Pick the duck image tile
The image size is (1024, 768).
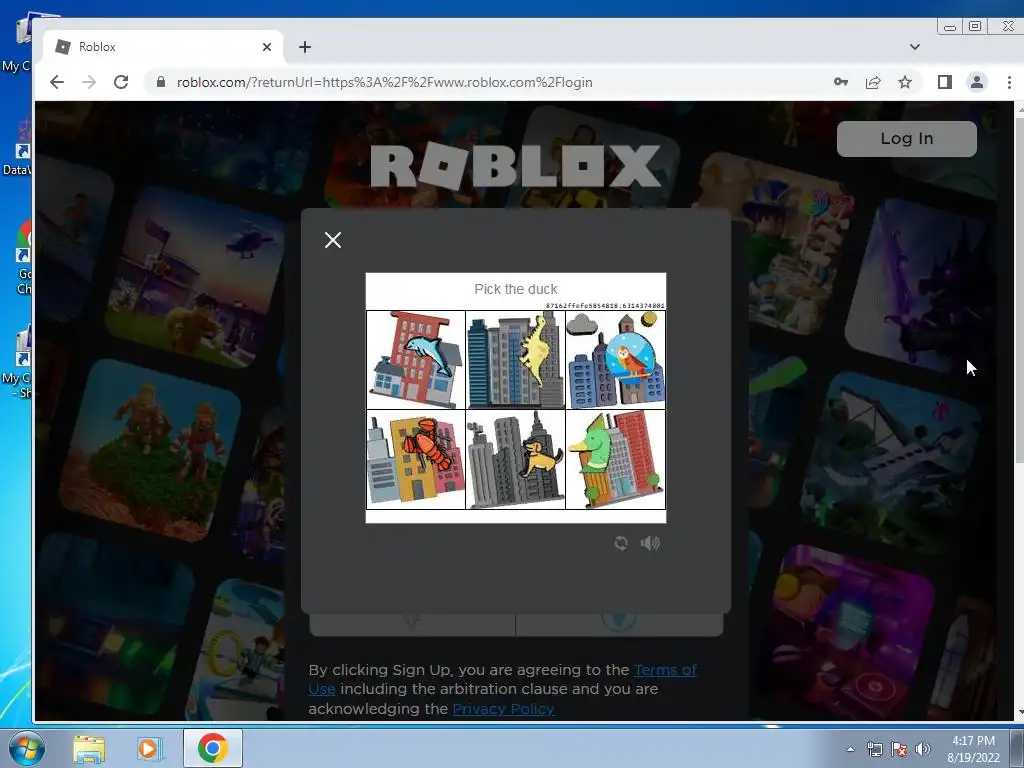(x=616, y=460)
